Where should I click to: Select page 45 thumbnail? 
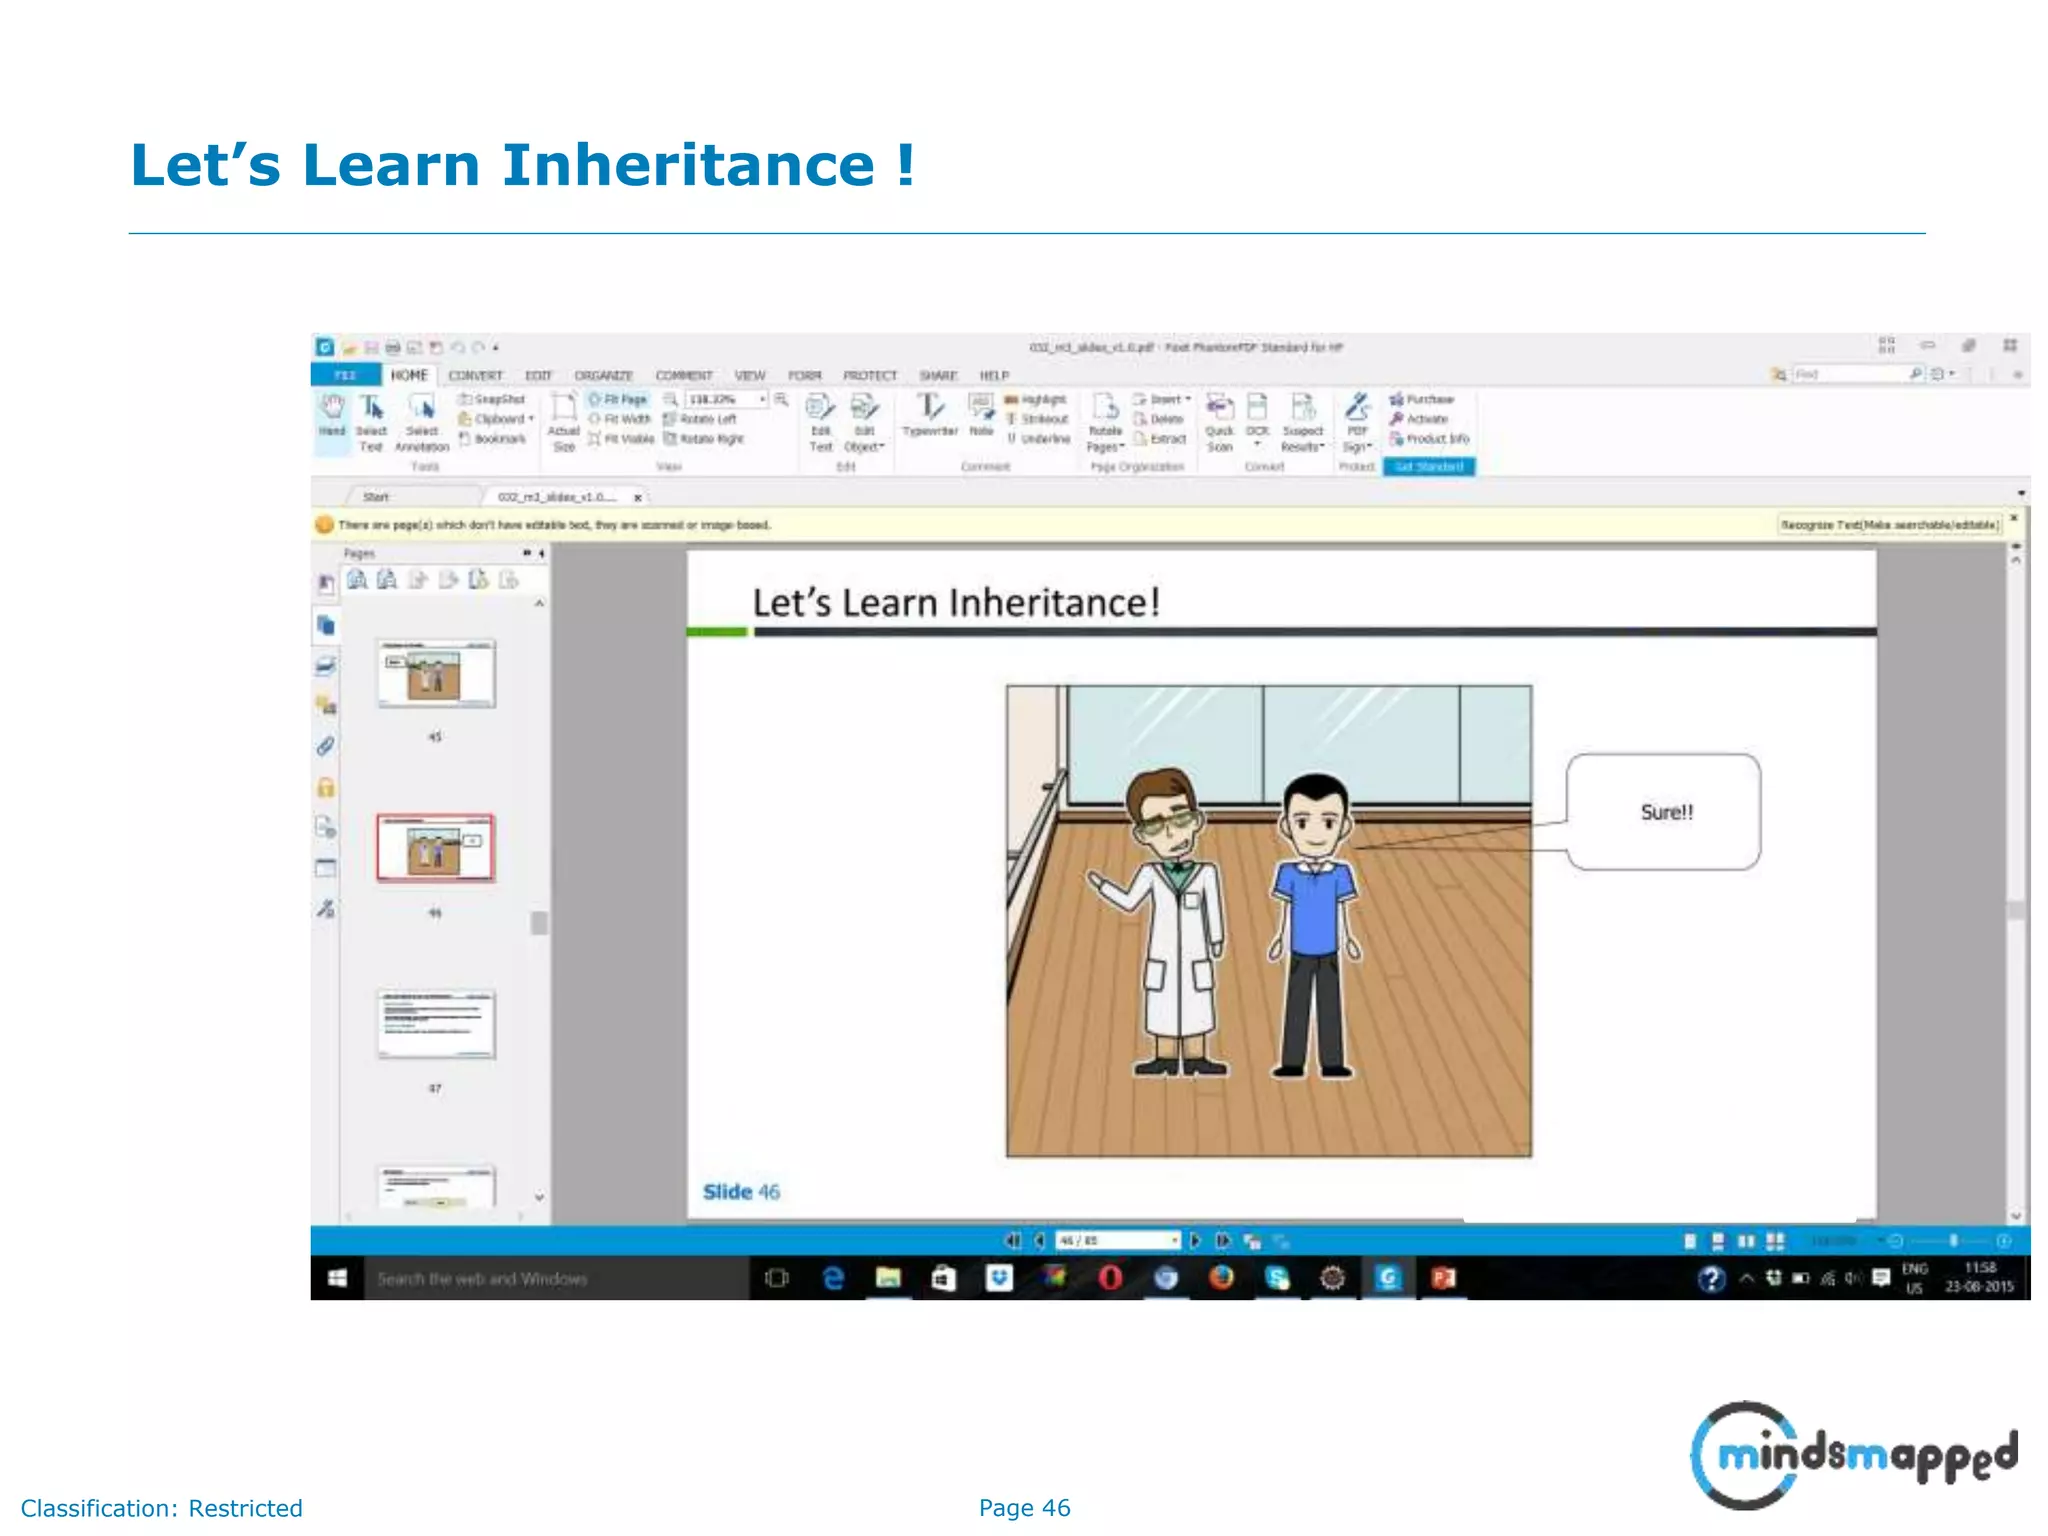pyautogui.click(x=436, y=673)
